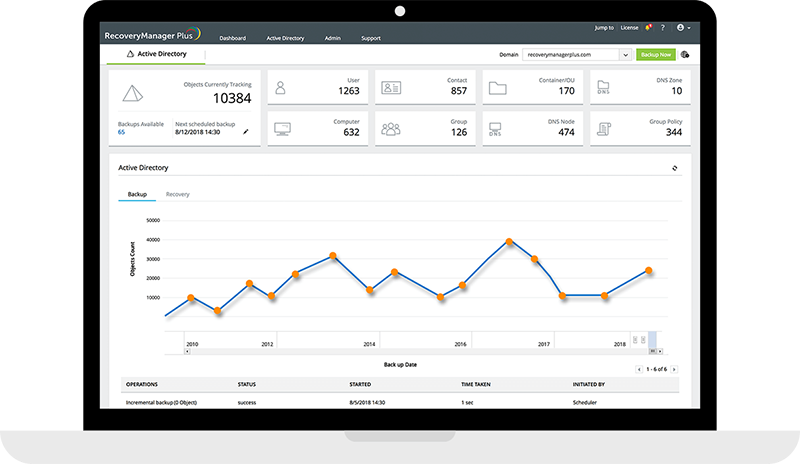Sort by STATUS column header
The height and width of the screenshot is (464, 800).
(x=247, y=384)
